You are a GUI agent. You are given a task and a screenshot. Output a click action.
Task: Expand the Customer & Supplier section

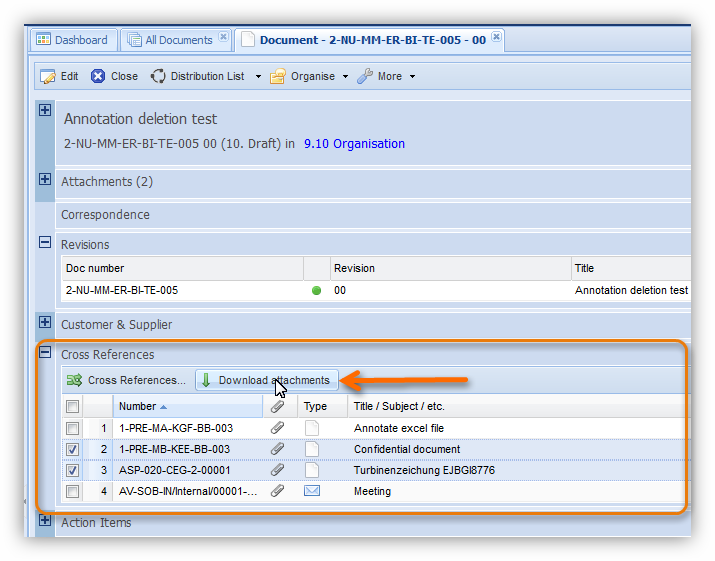coord(45,322)
